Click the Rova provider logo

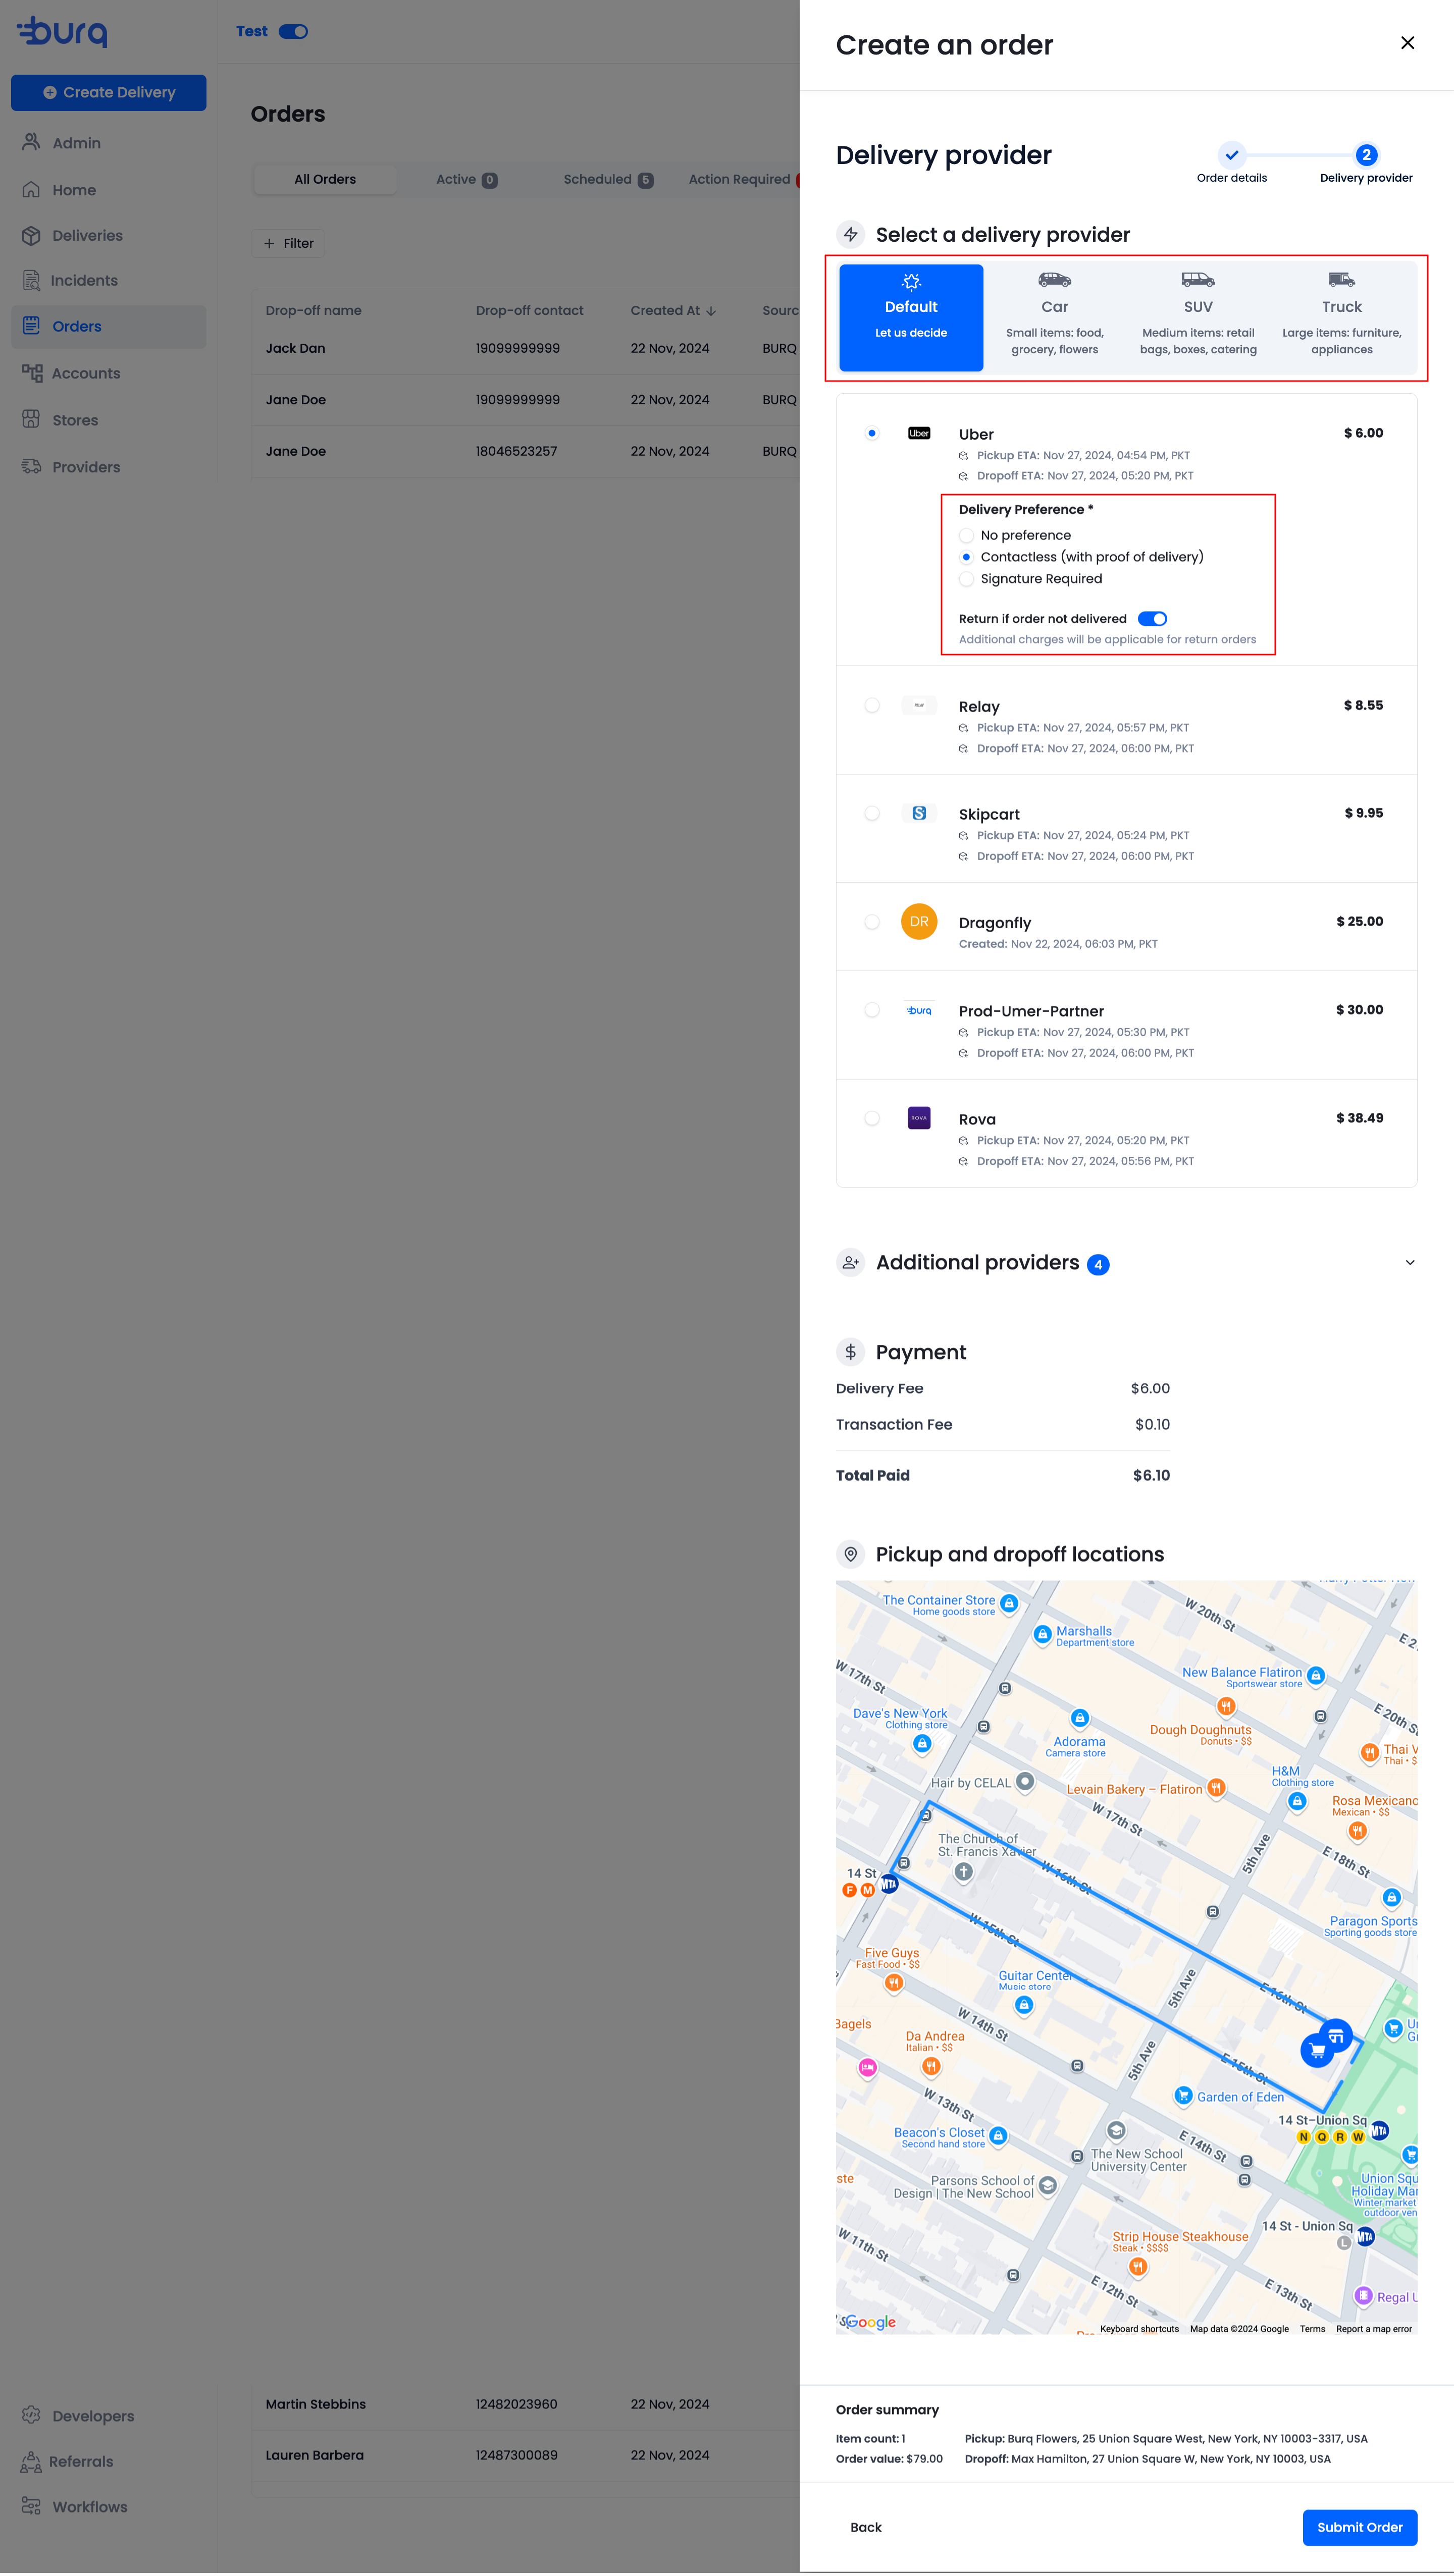click(x=918, y=1118)
